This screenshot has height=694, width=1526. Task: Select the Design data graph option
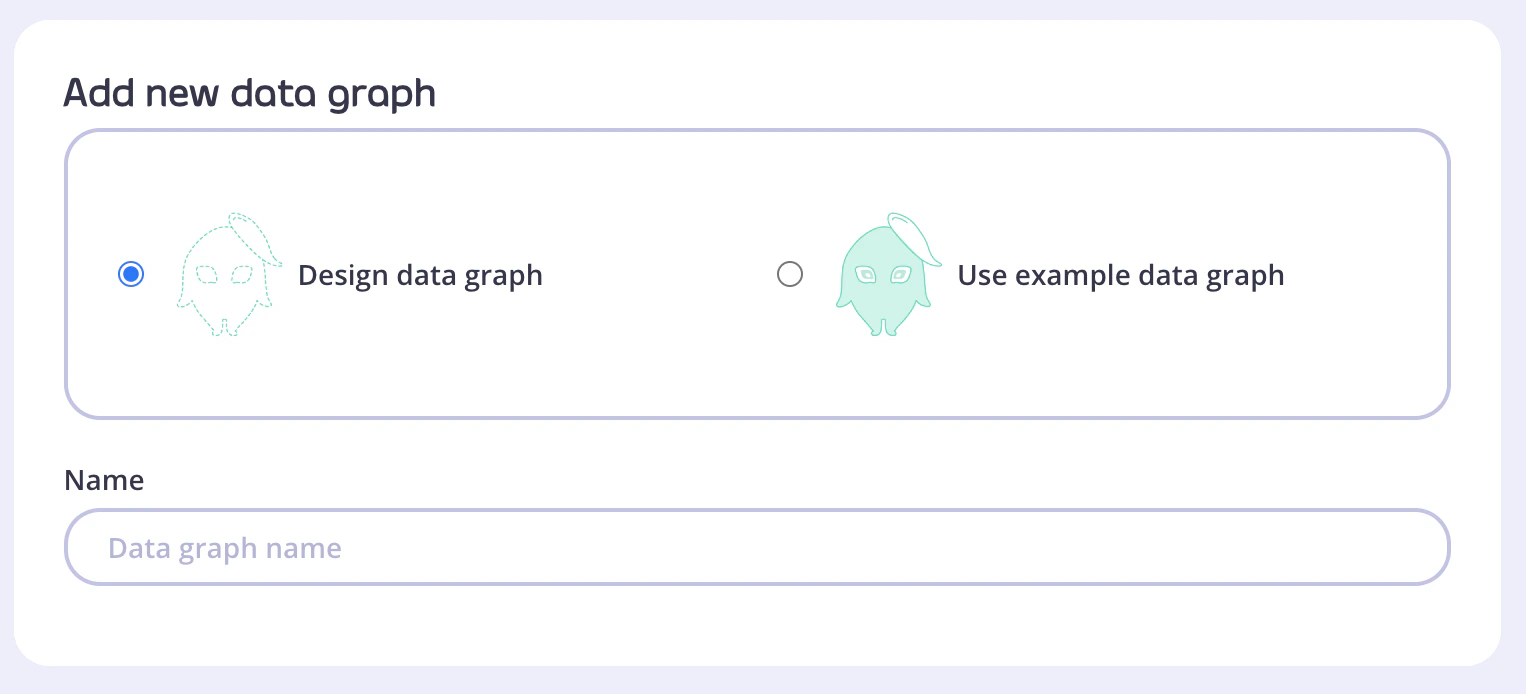click(131, 273)
